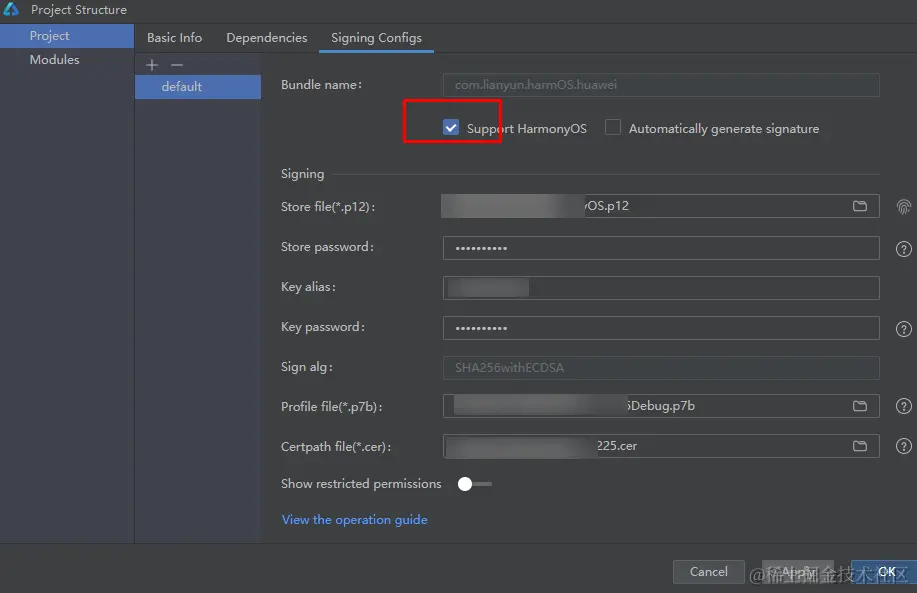Click the Key password field

[661, 328]
